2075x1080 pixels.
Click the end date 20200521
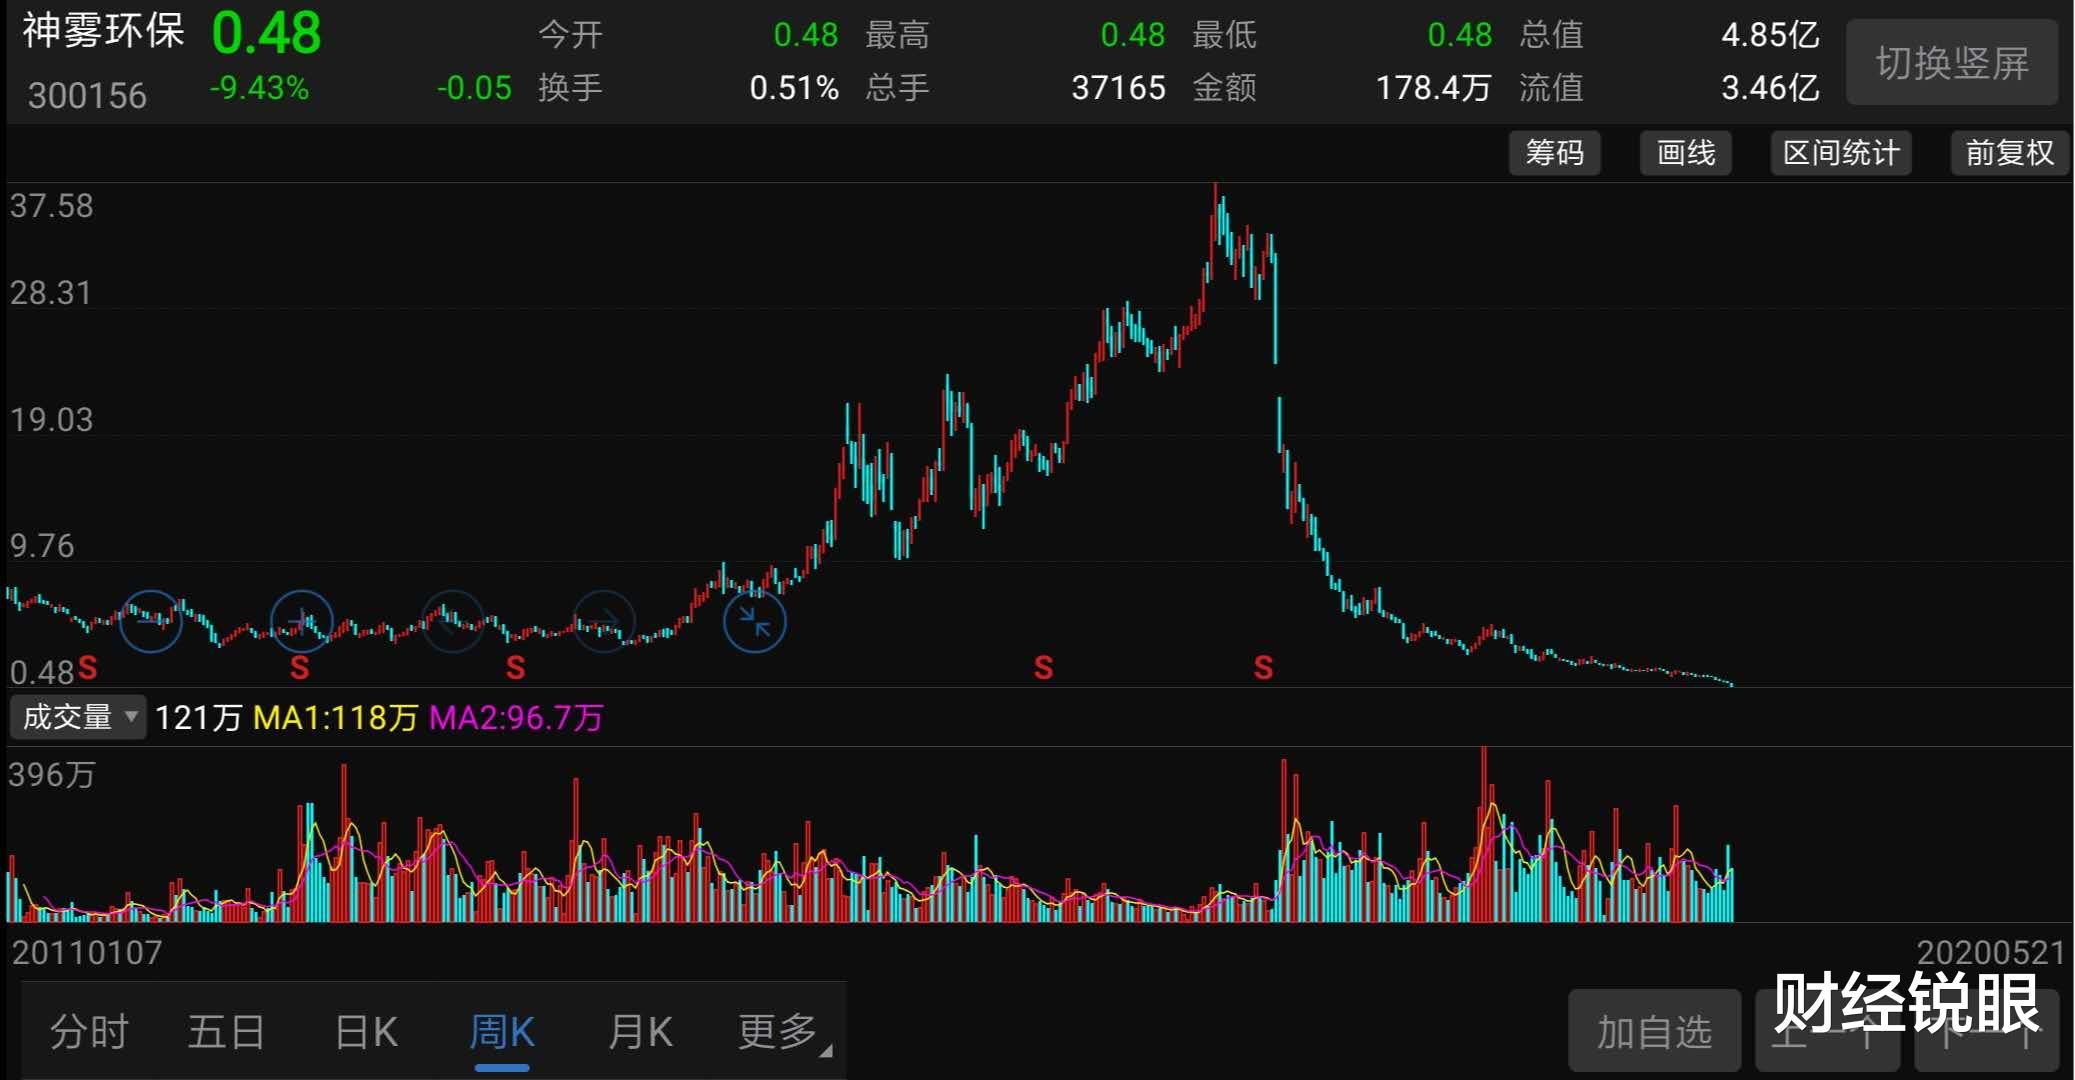click(x=1991, y=952)
